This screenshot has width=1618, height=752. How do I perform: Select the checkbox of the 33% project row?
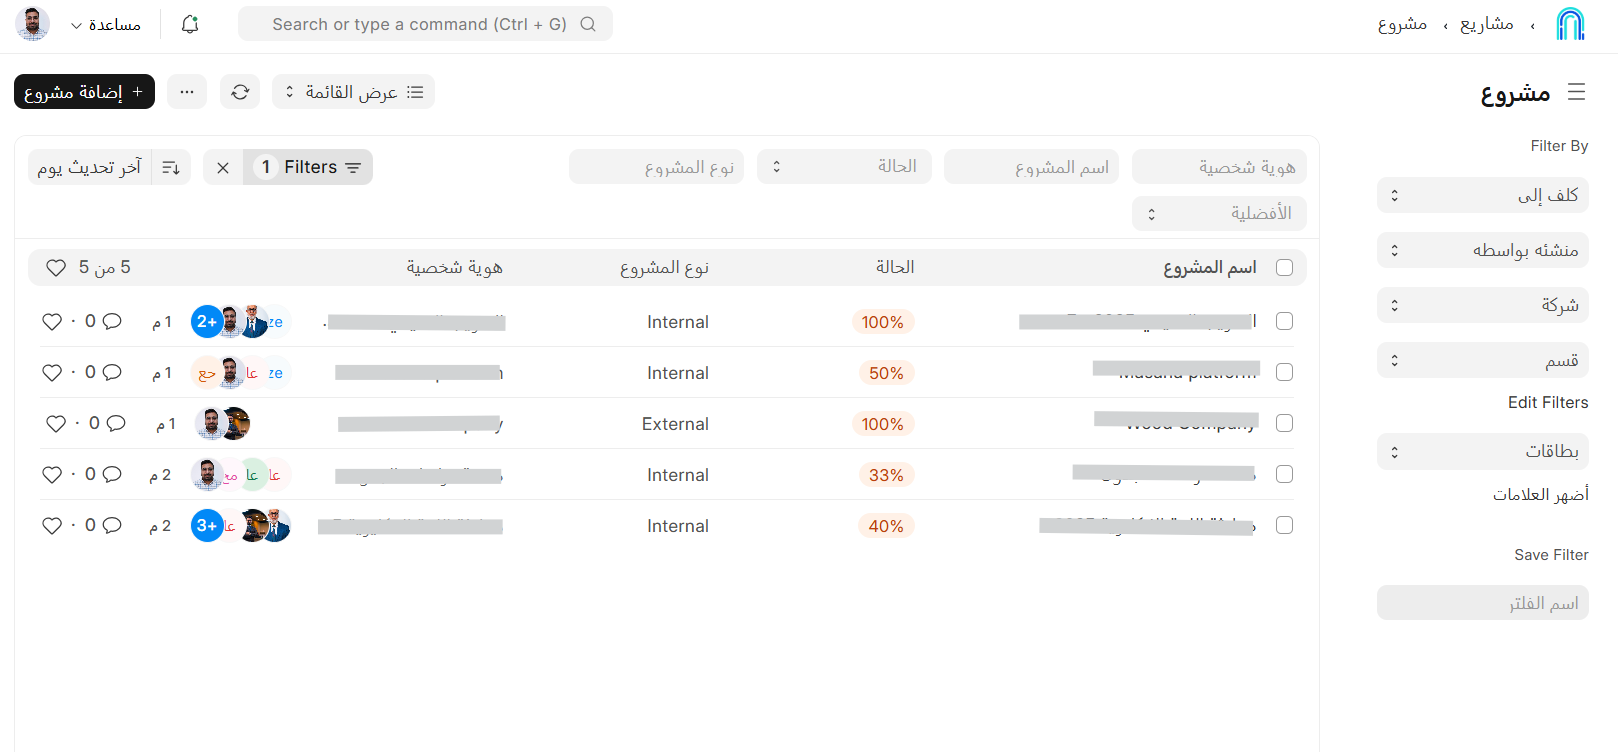click(x=1284, y=474)
